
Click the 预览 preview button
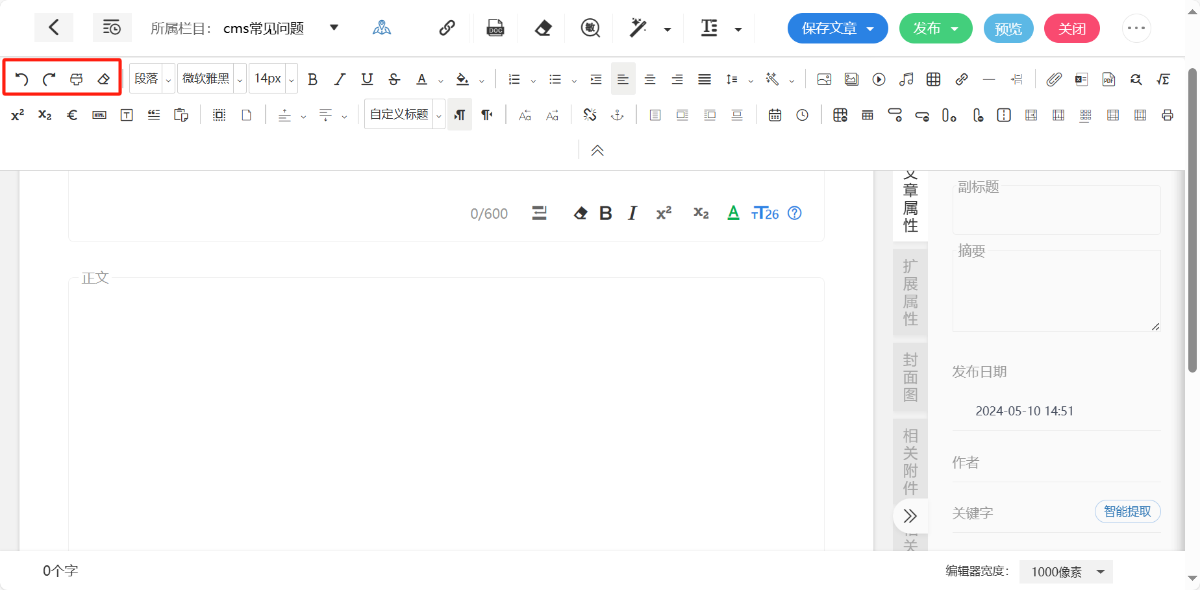point(1008,29)
